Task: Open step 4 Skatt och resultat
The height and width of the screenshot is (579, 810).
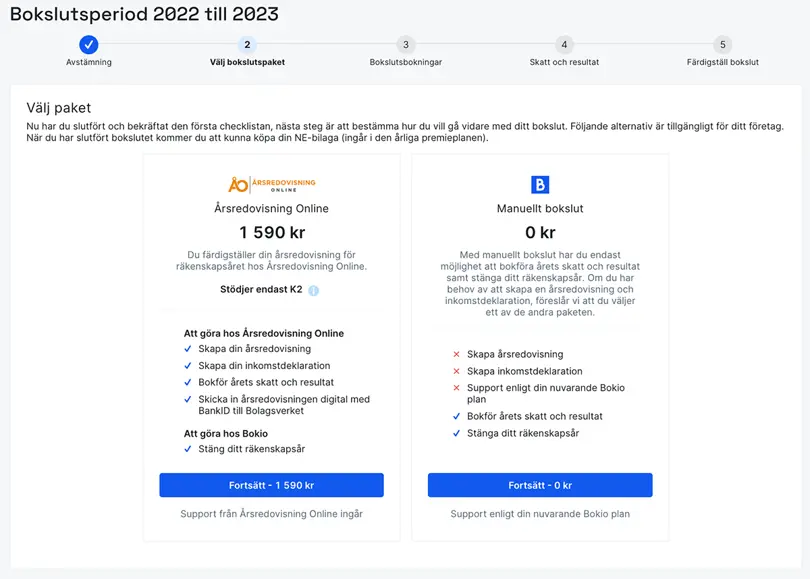Action: [x=564, y=45]
